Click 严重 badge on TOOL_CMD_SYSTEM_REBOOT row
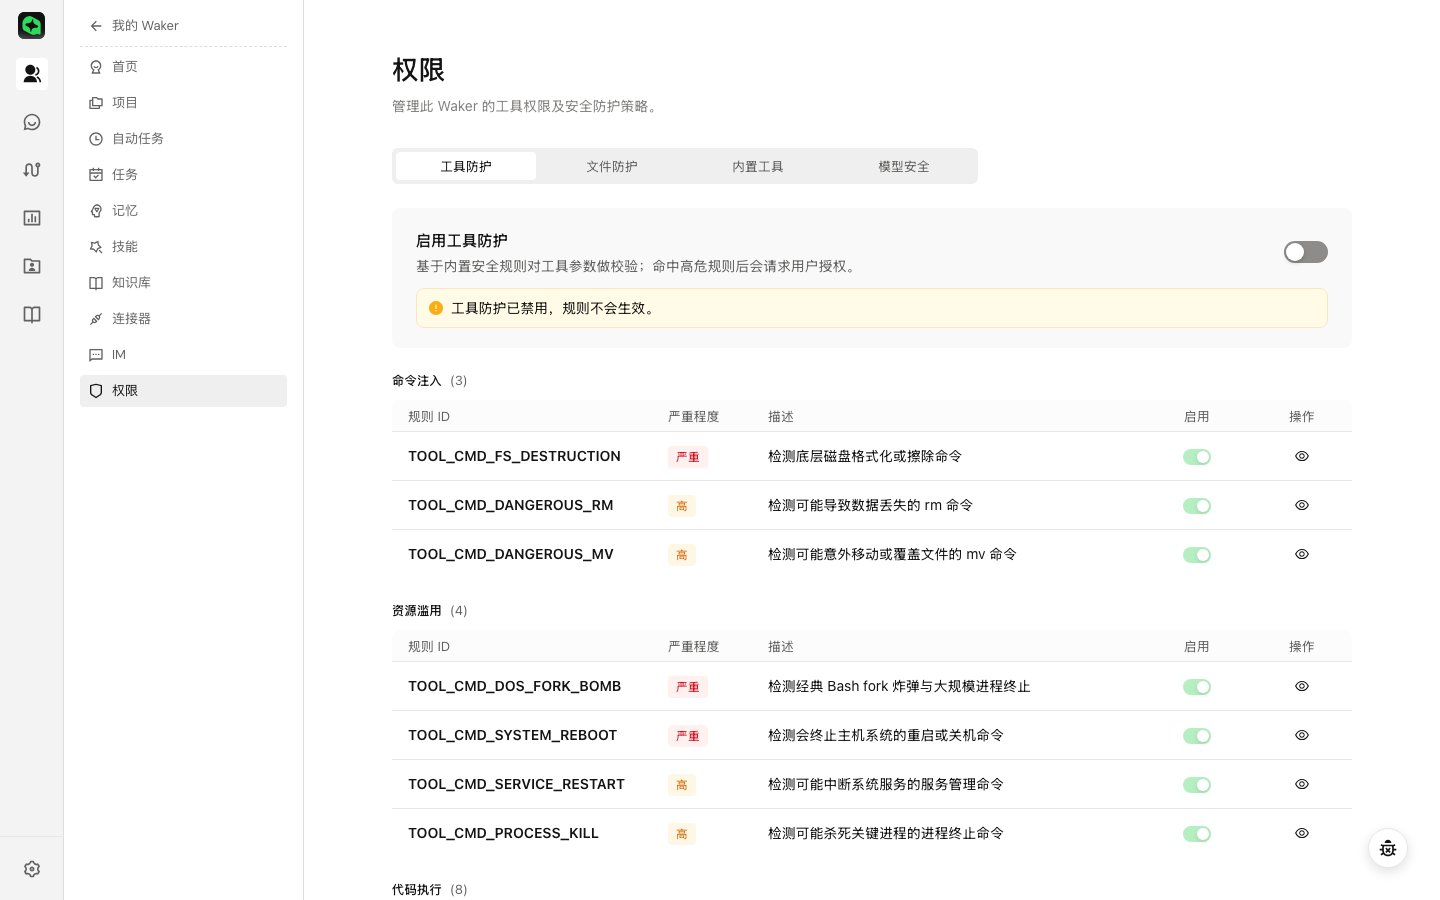1440x900 pixels. (688, 736)
